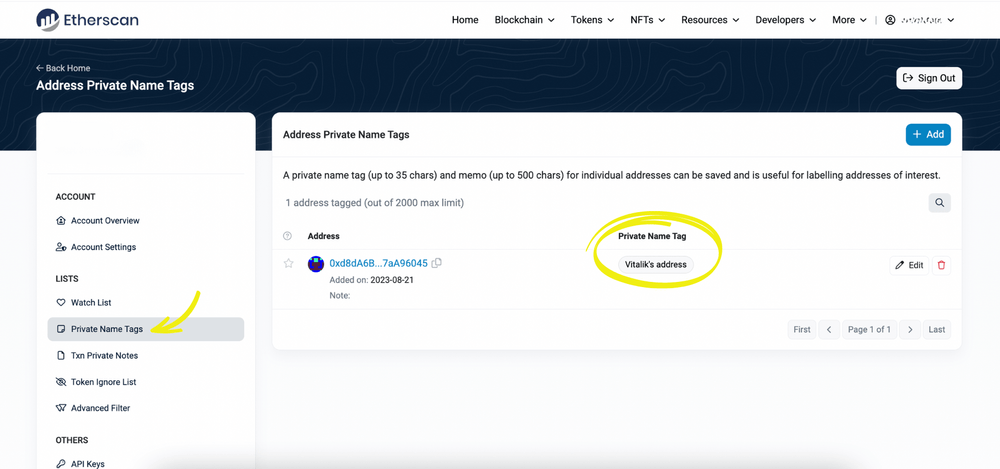Click the Etherscan logo
Image resolution: width=1000 pixels, height=469 pixels.
[87, 20]
